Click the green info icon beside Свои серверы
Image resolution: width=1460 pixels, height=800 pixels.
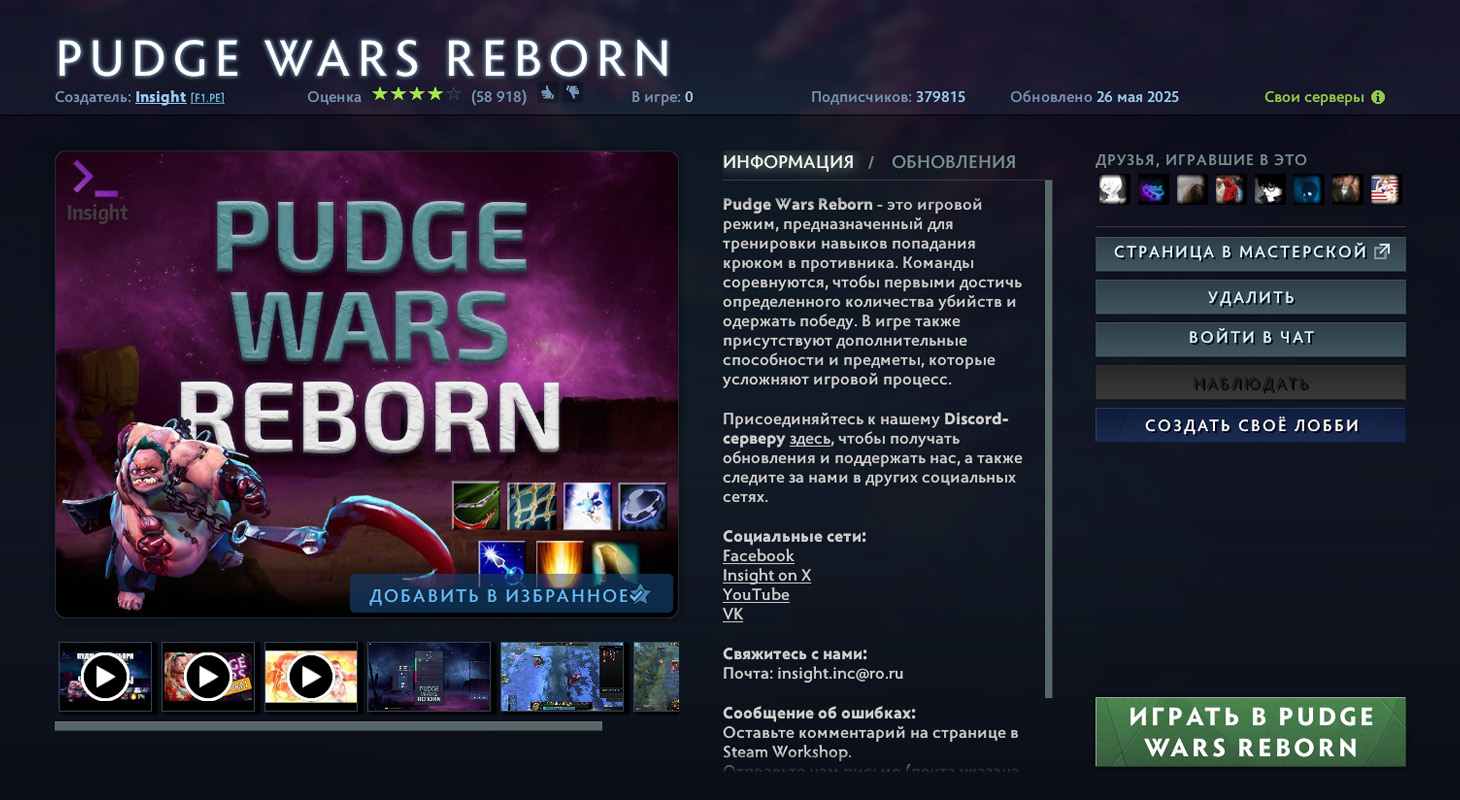click(x=1378, y=97)
